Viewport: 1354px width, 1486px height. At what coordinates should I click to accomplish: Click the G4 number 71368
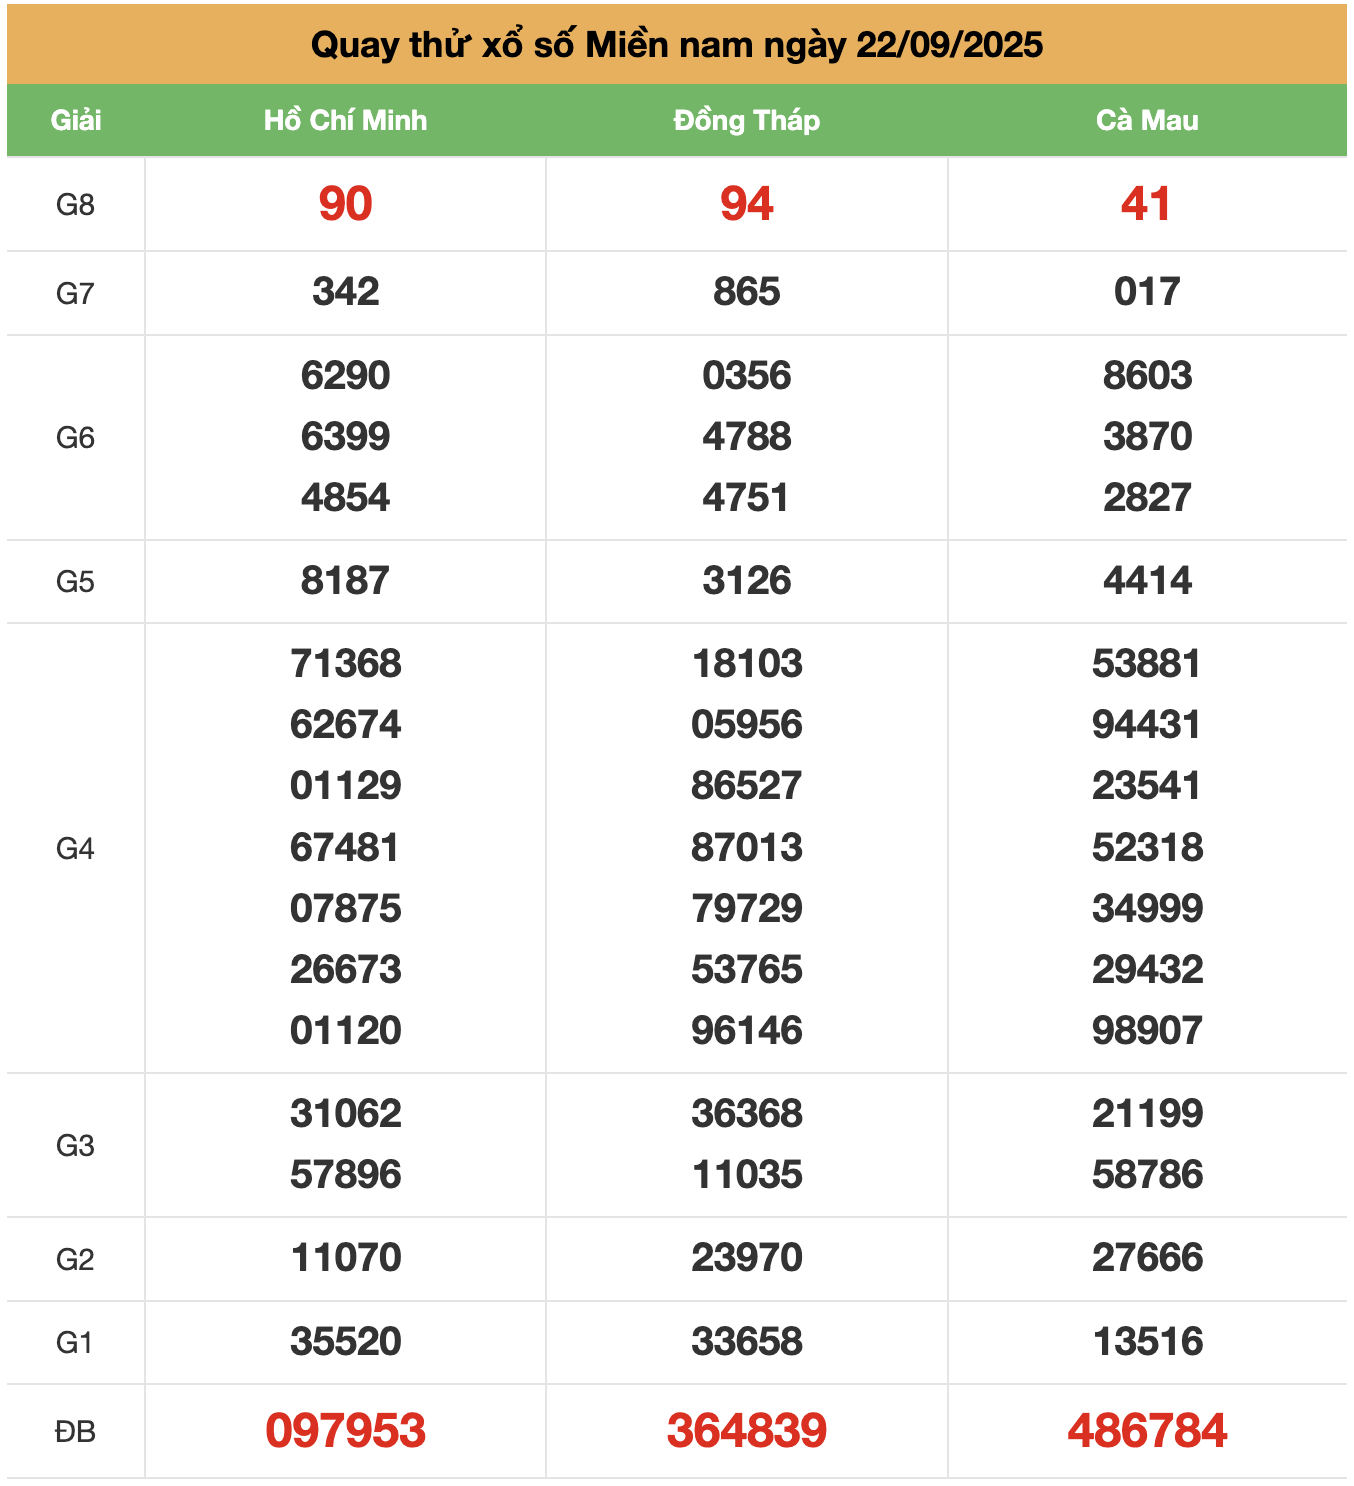pyautogui.click(x=345, y=663)
